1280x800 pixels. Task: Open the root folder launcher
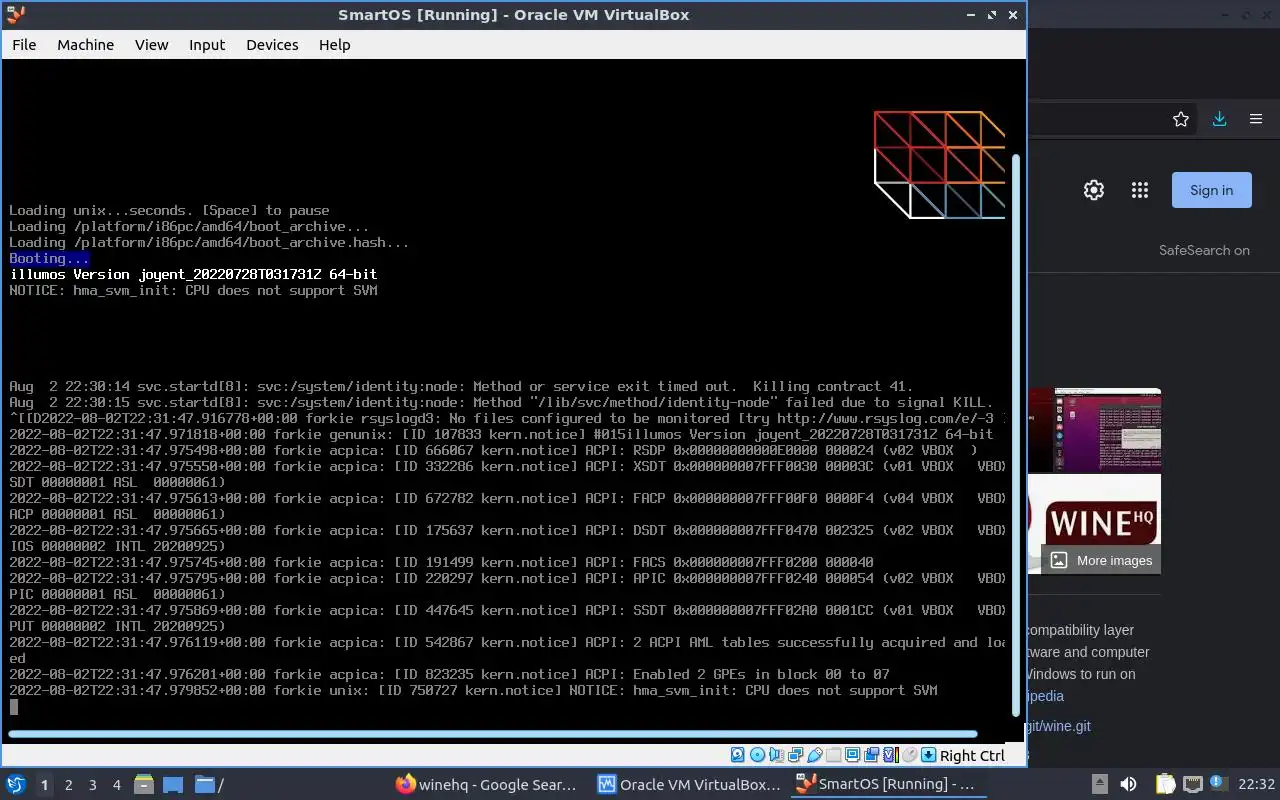[209, 785]
